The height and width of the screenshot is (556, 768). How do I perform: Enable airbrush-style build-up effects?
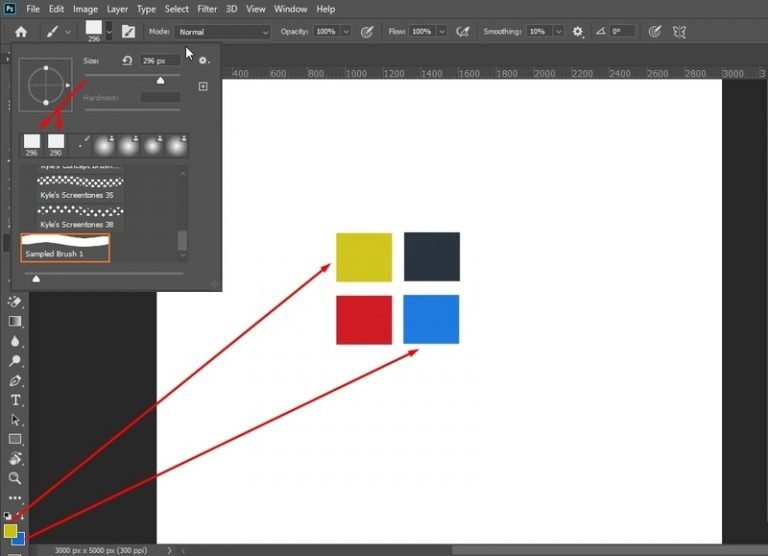[x=462, y=32]
